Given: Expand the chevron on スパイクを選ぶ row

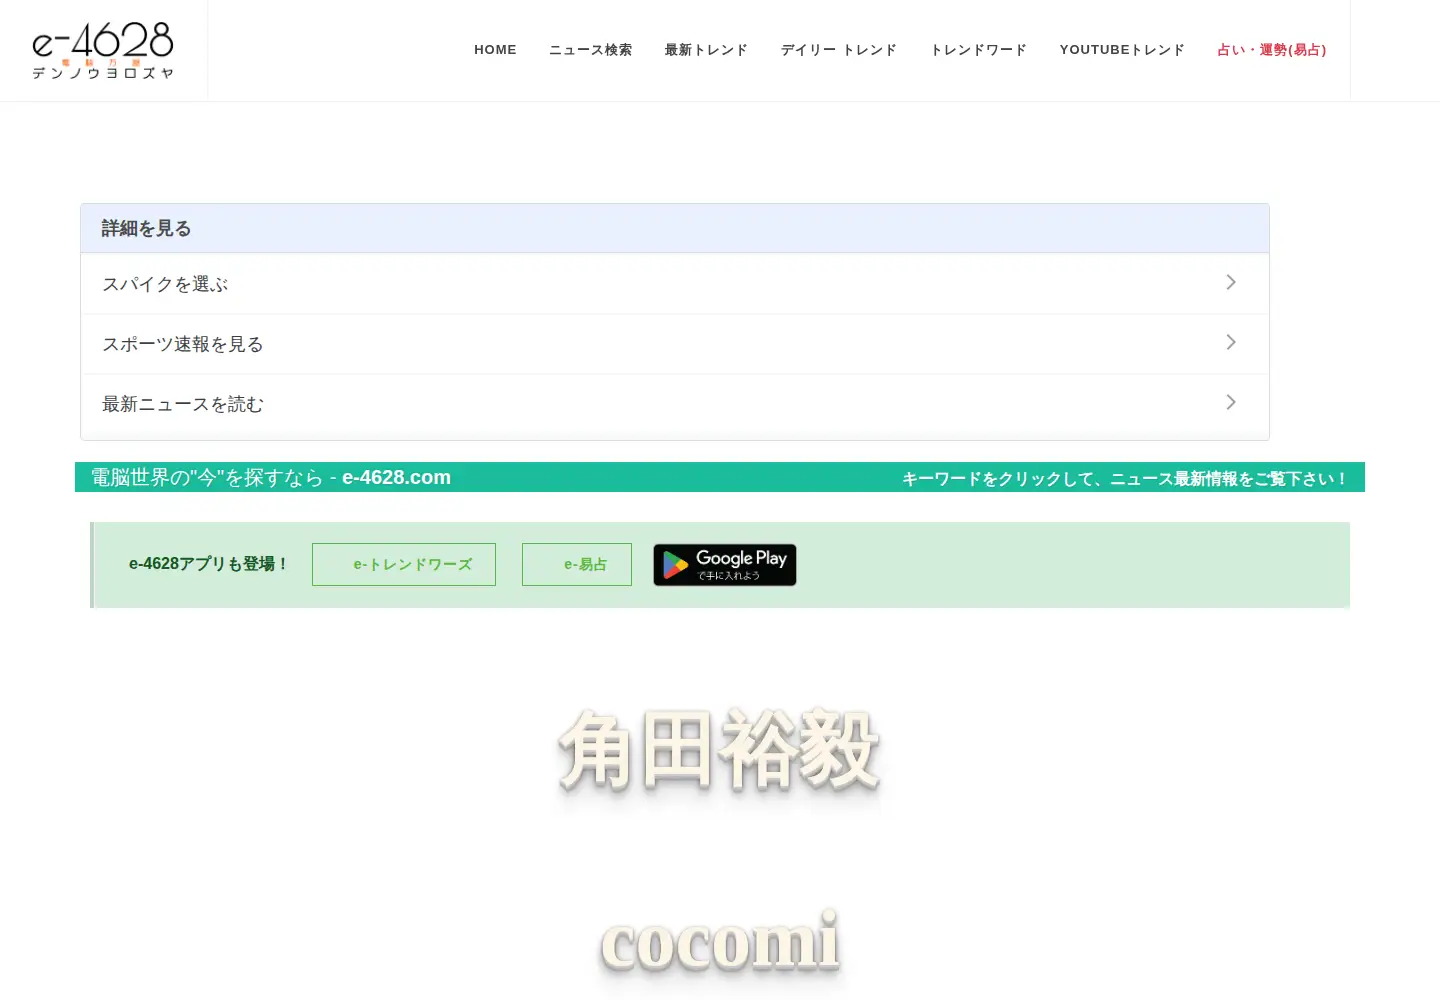Looking at the screenshot, I should [1231, 283].
